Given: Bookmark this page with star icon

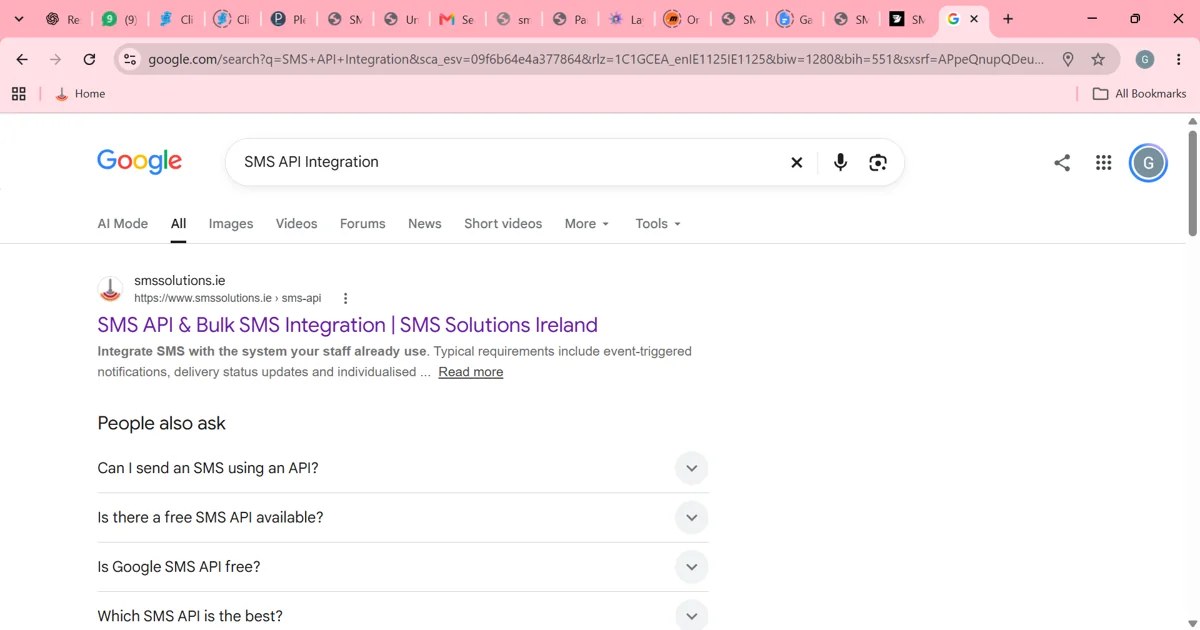Looking at the screenshot, I should pos(1098,60).
